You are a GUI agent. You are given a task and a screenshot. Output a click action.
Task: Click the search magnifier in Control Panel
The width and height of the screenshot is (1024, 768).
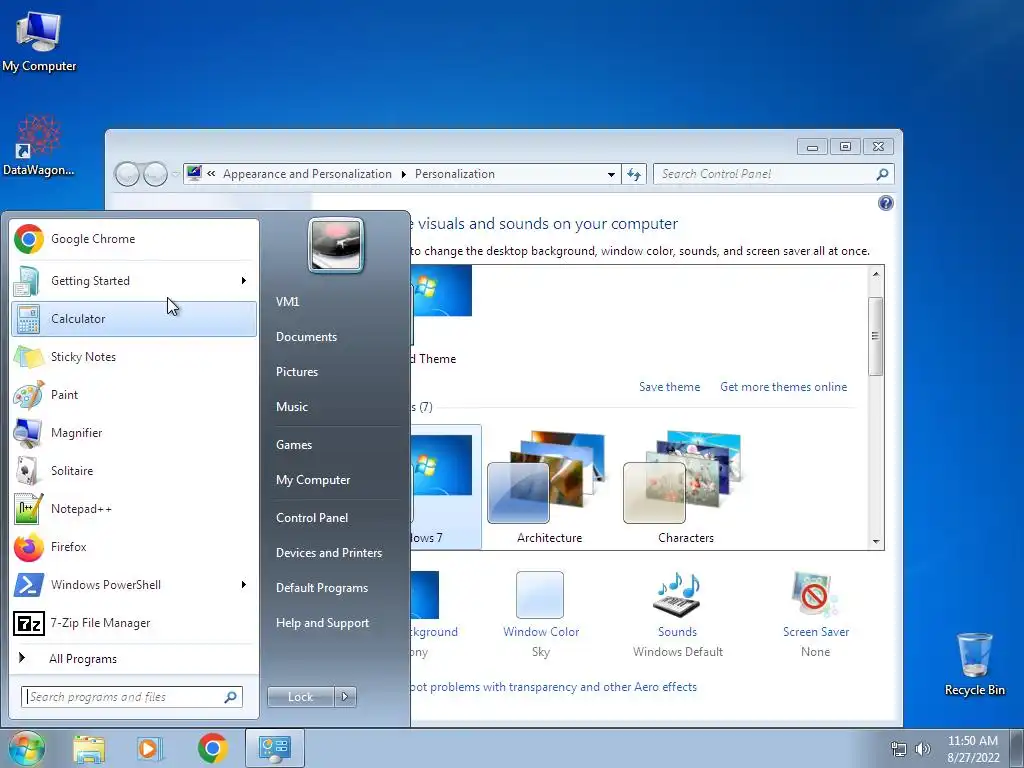[882, 174]
